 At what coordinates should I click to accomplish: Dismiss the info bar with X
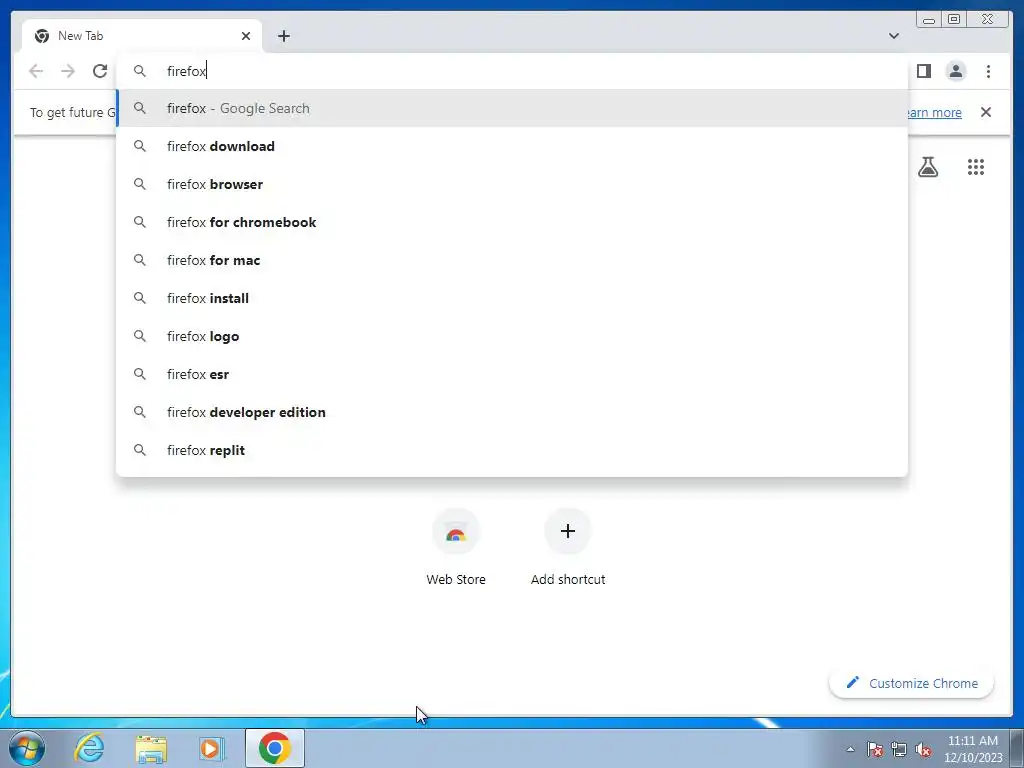tap(986, 112)
